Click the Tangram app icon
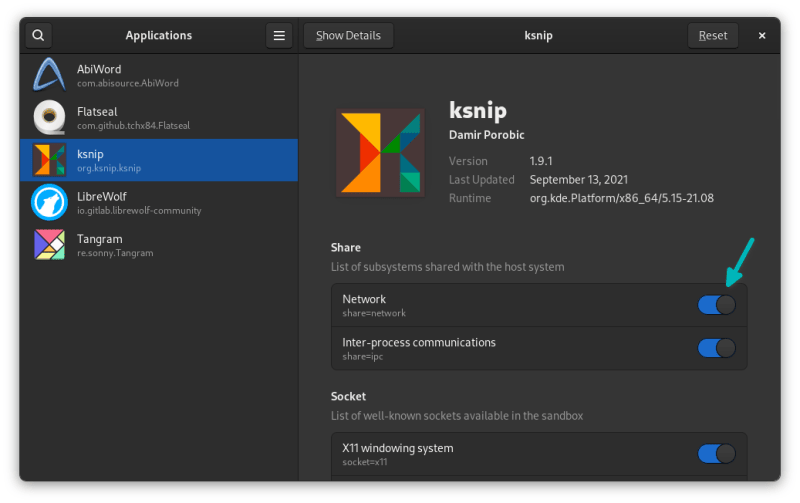Screen dimensions: 800x503 click(49, 245)
